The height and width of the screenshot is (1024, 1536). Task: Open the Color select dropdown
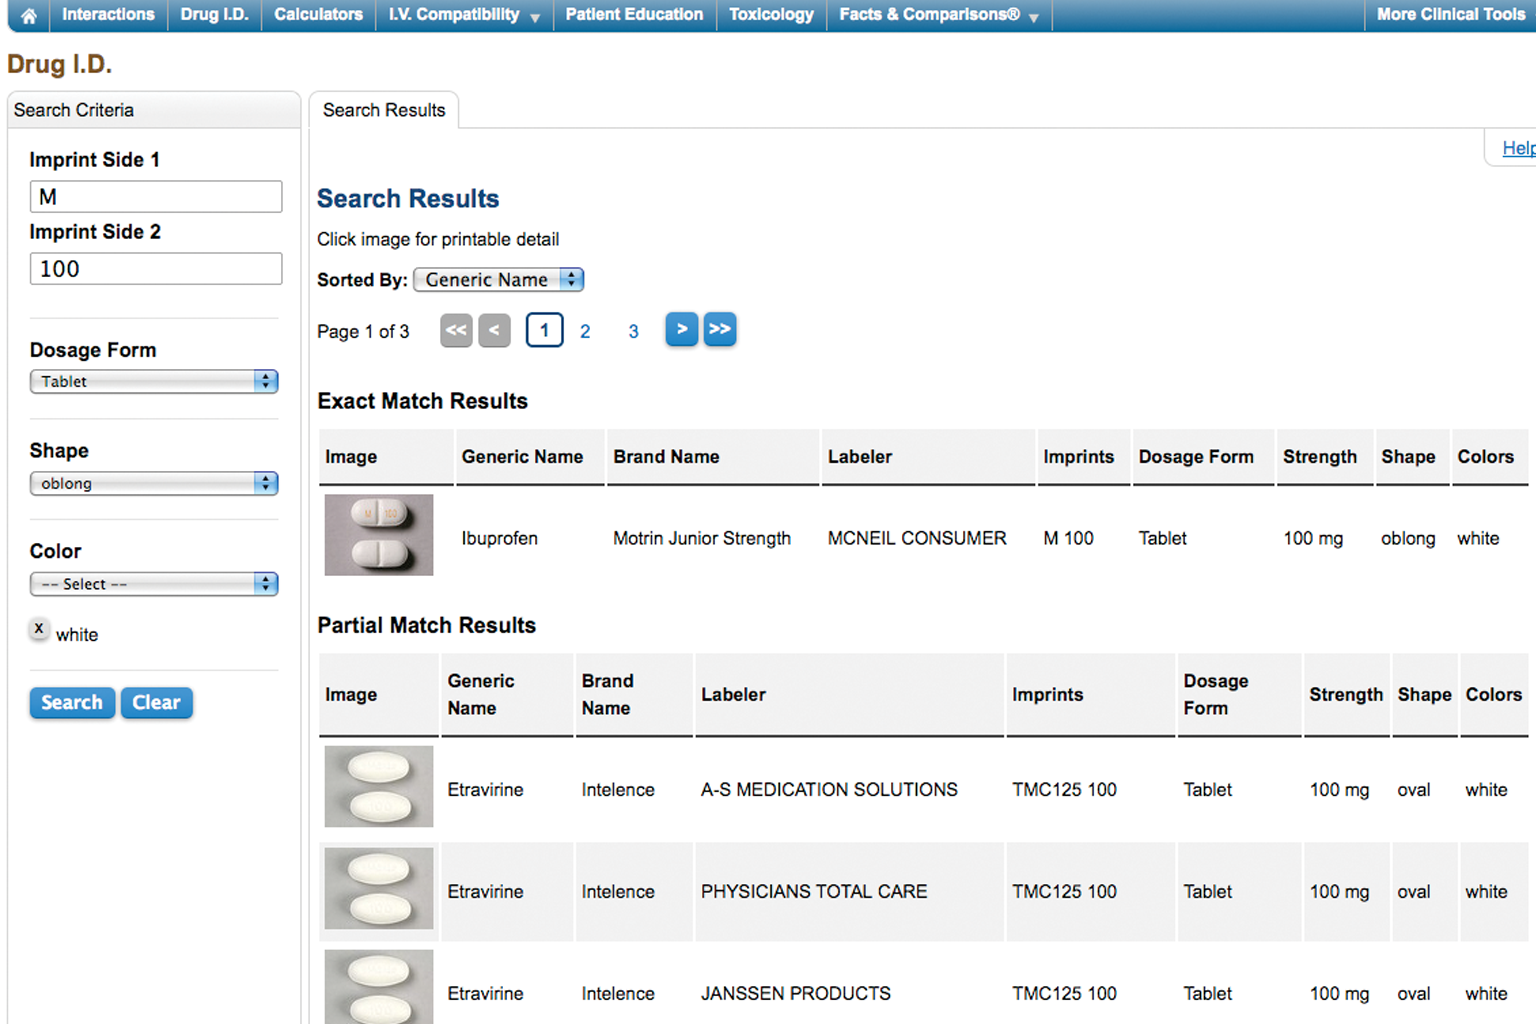tap(154, 584)
